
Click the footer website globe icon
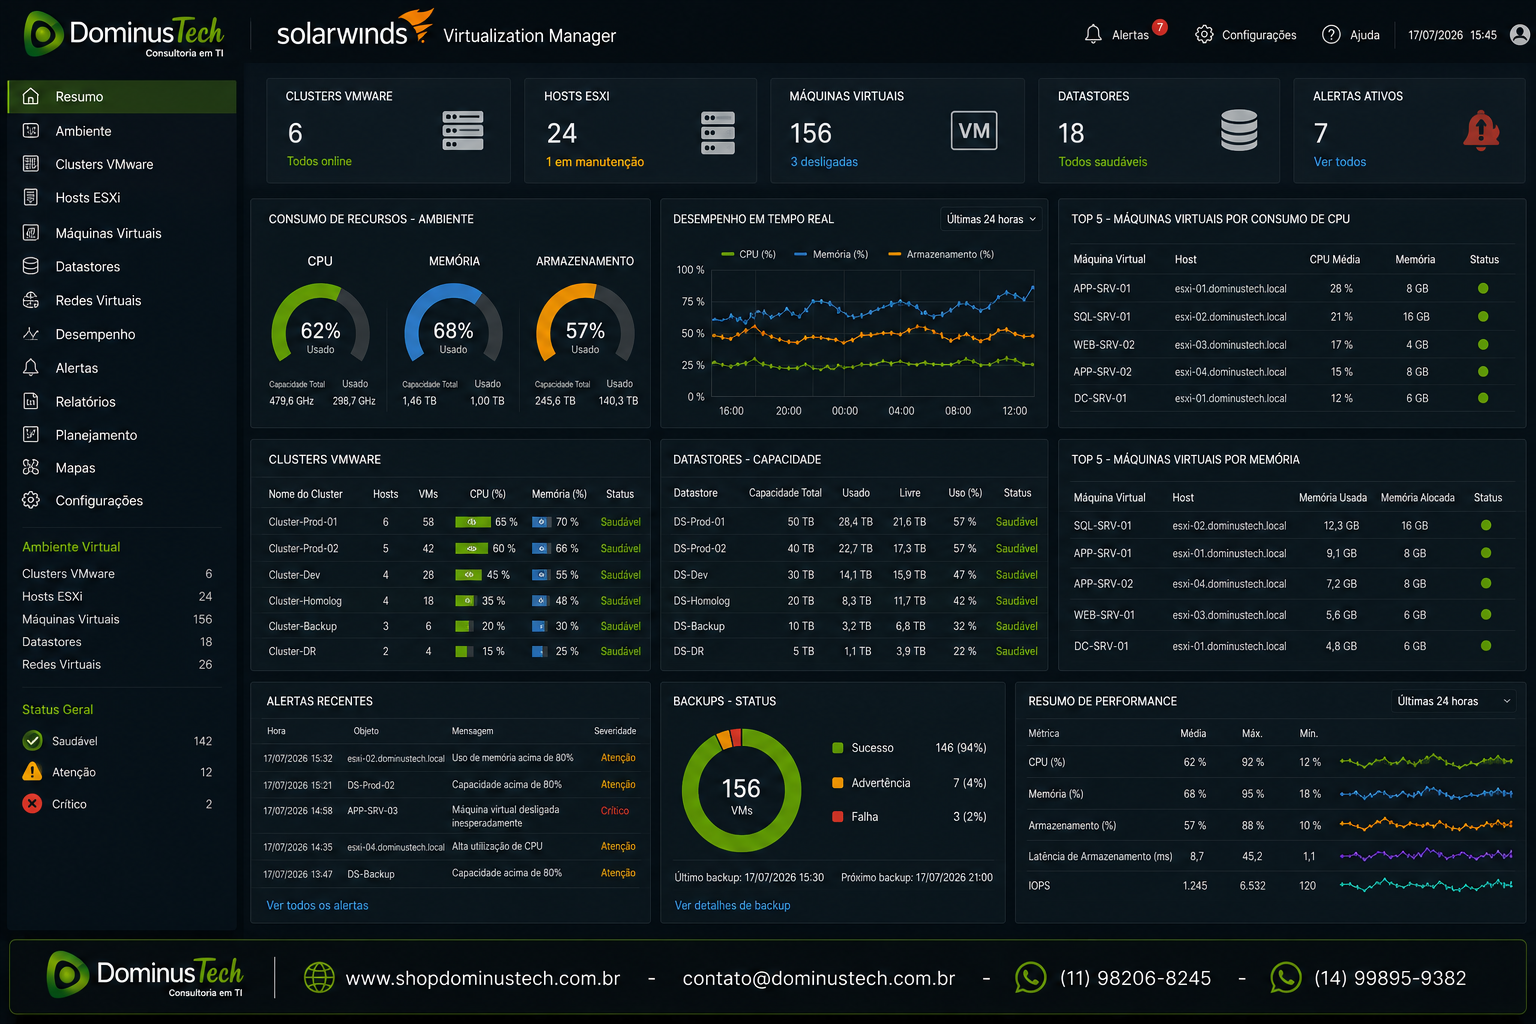coord(319,977)
